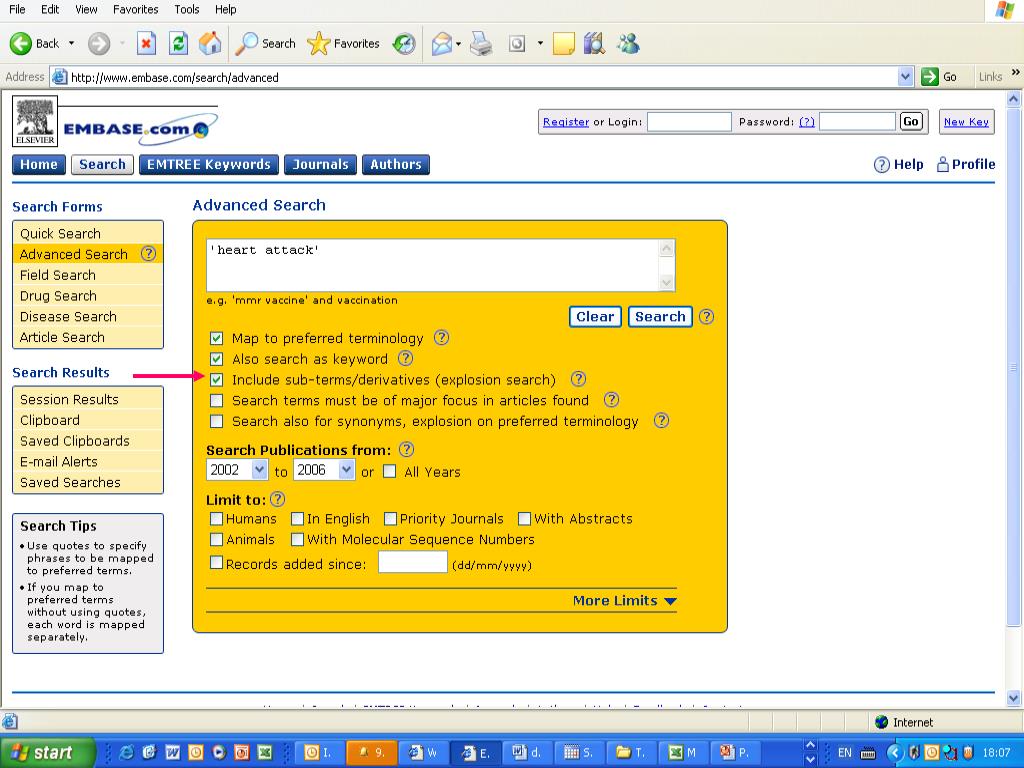The height and width of the screenshot is (768, 1024).
Task: Click the Clear button
Action: point(595,317)
